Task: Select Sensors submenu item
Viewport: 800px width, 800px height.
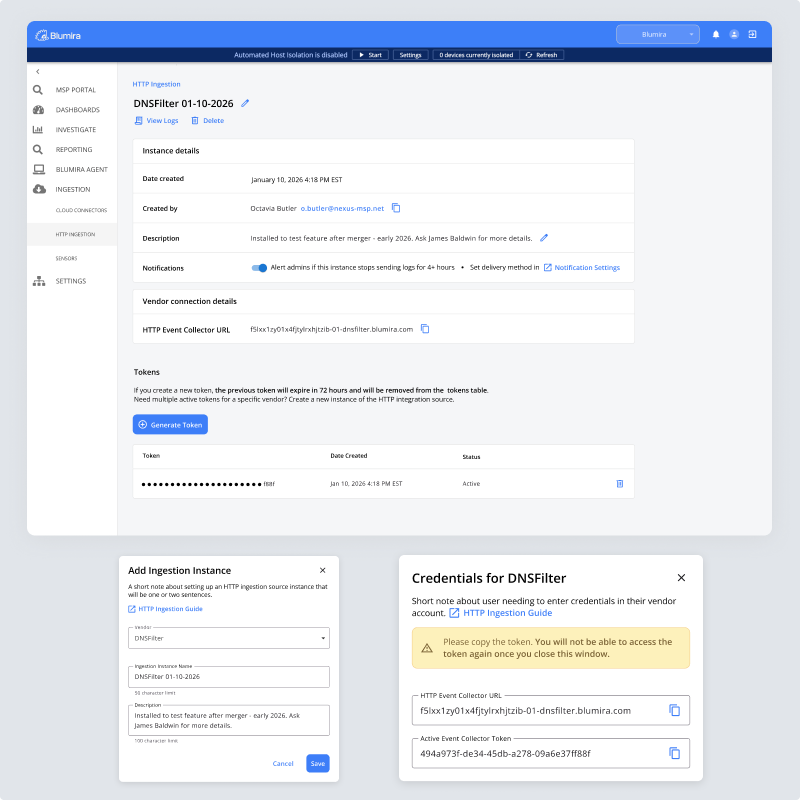Action: 66,258
